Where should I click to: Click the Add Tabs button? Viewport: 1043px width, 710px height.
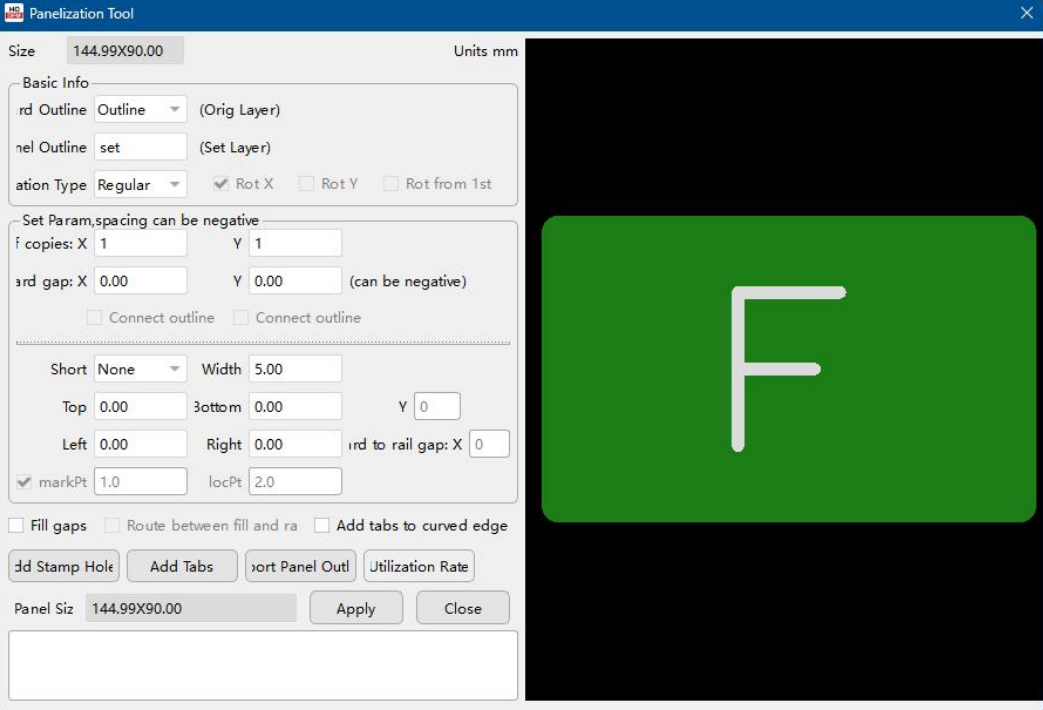point(182,567)
